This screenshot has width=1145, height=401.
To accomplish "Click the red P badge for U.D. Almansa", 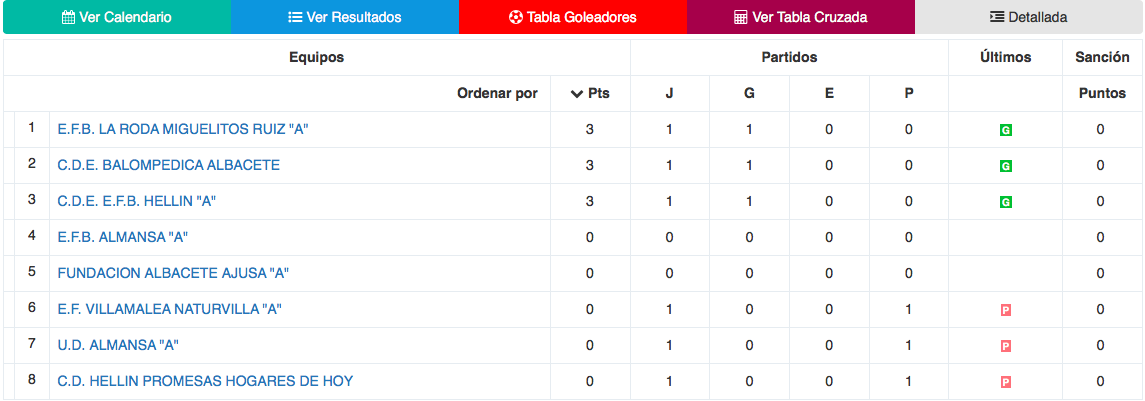I will tap(1005, 346).
